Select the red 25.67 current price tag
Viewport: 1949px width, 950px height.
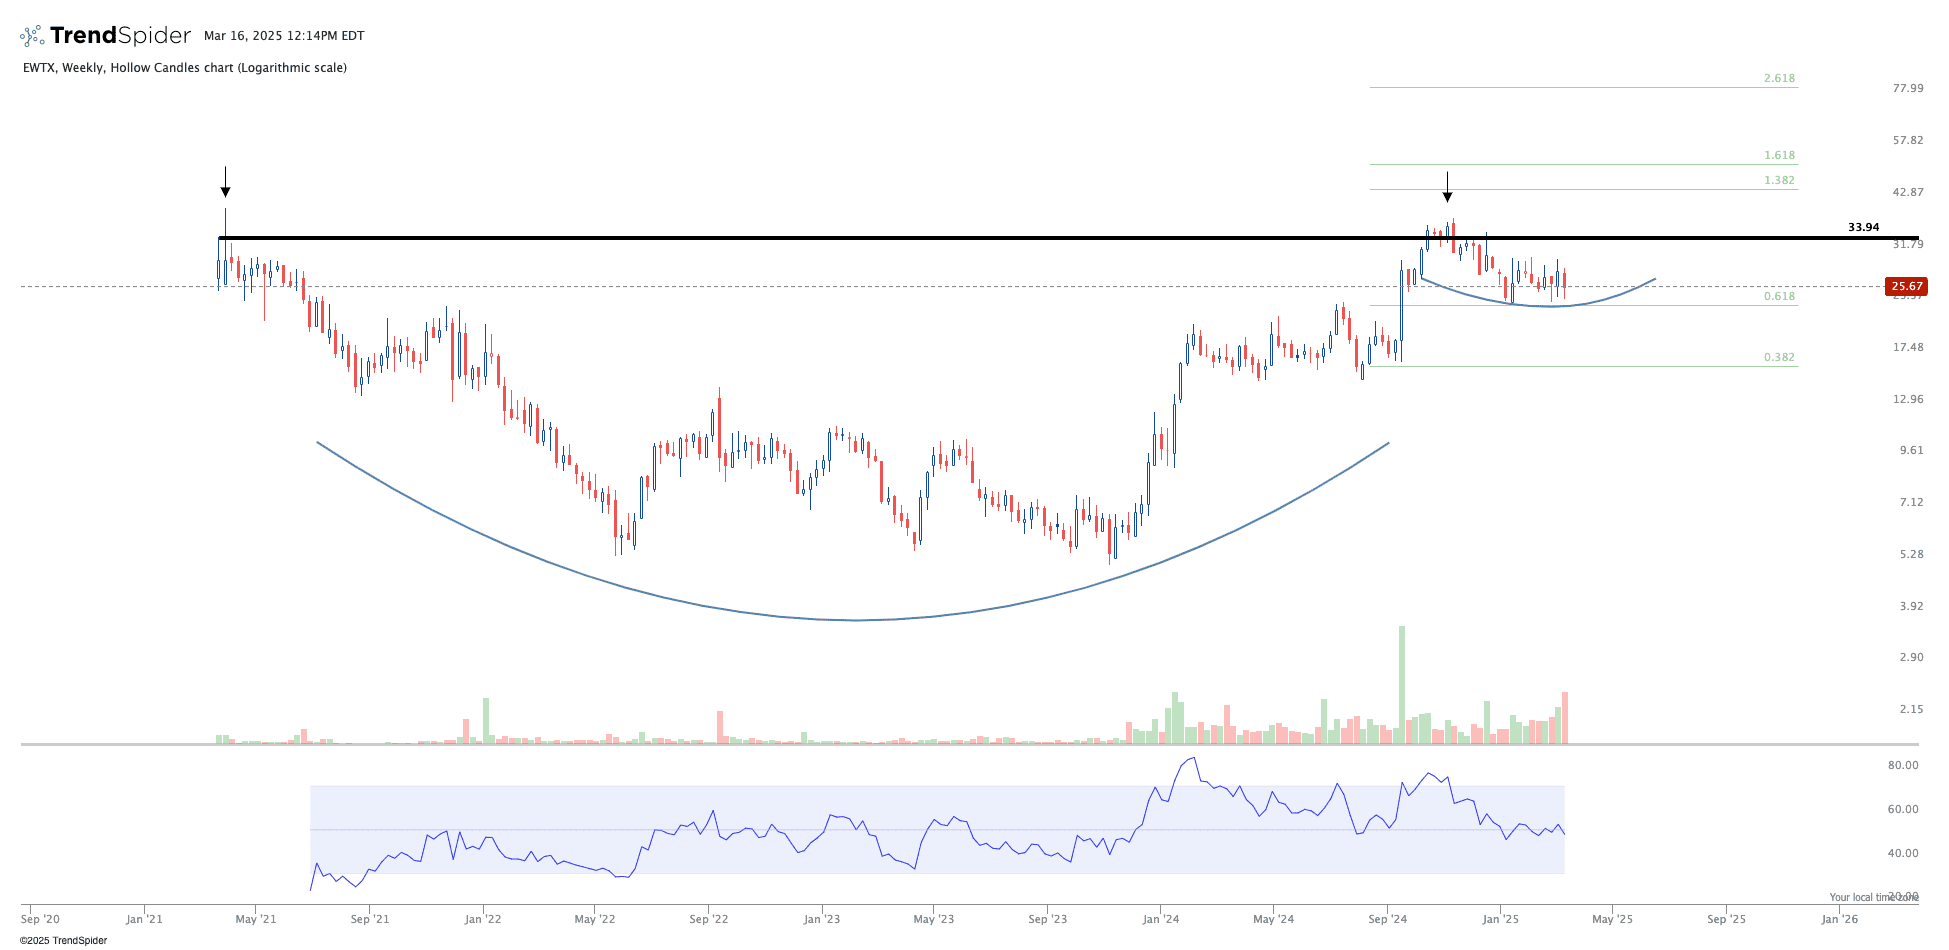[x=1905, y=287]
